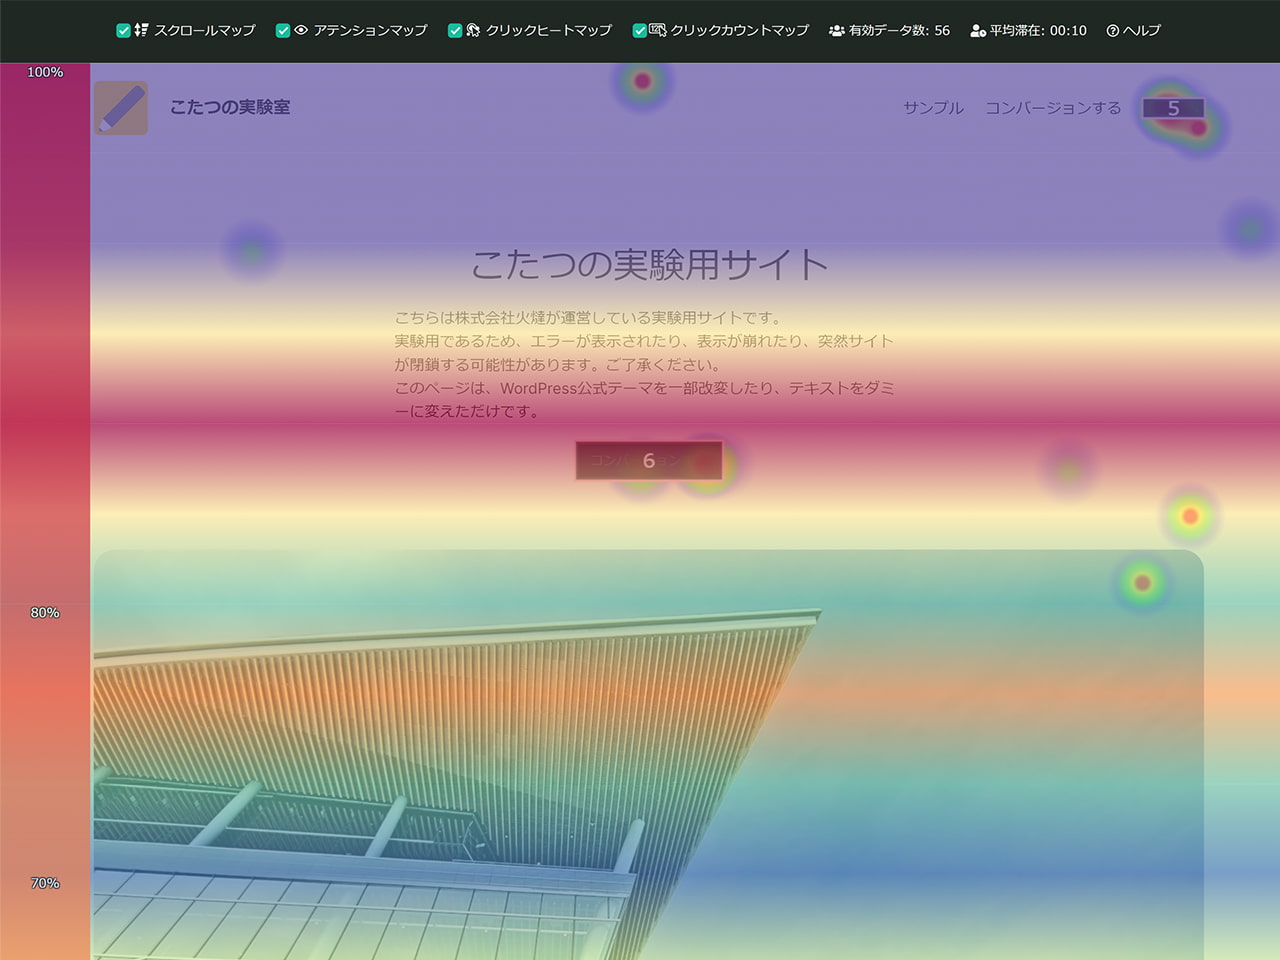Click the conversion button showing count 6
The width and height of the screenshot is (1280, 960).
pos(649,460)
